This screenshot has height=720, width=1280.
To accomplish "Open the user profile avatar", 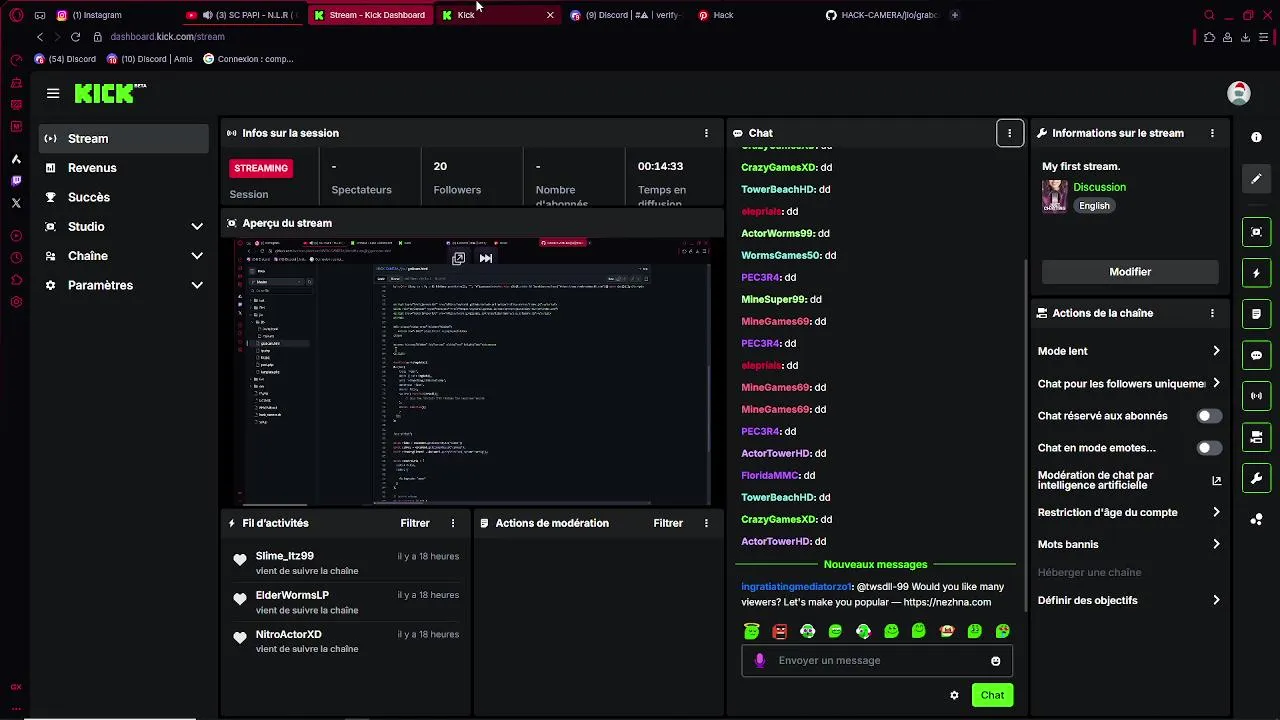I will [1238, 93].
